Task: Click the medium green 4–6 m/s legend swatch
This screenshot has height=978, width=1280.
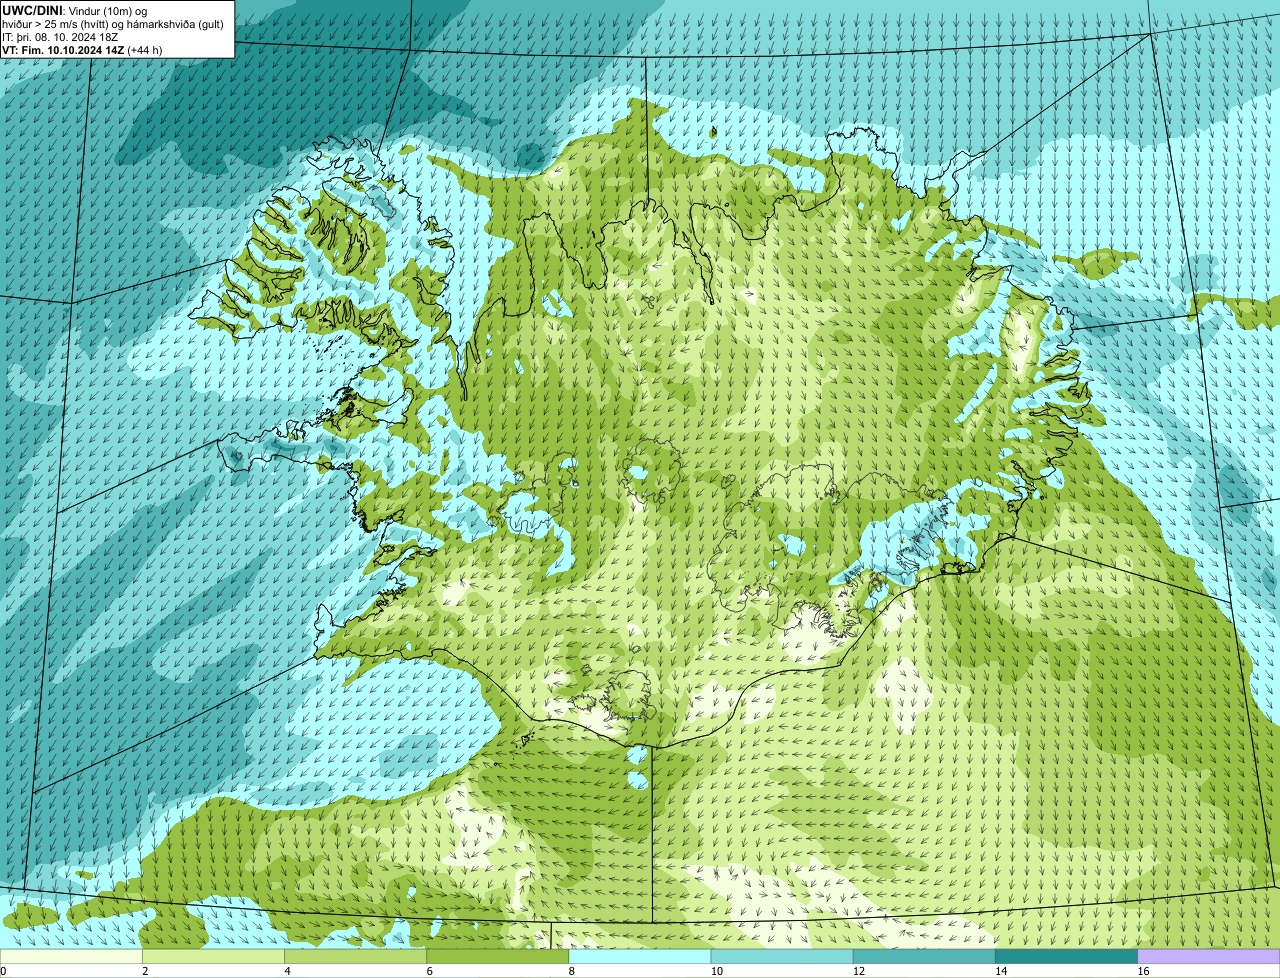Action: (x=355, y=956)
